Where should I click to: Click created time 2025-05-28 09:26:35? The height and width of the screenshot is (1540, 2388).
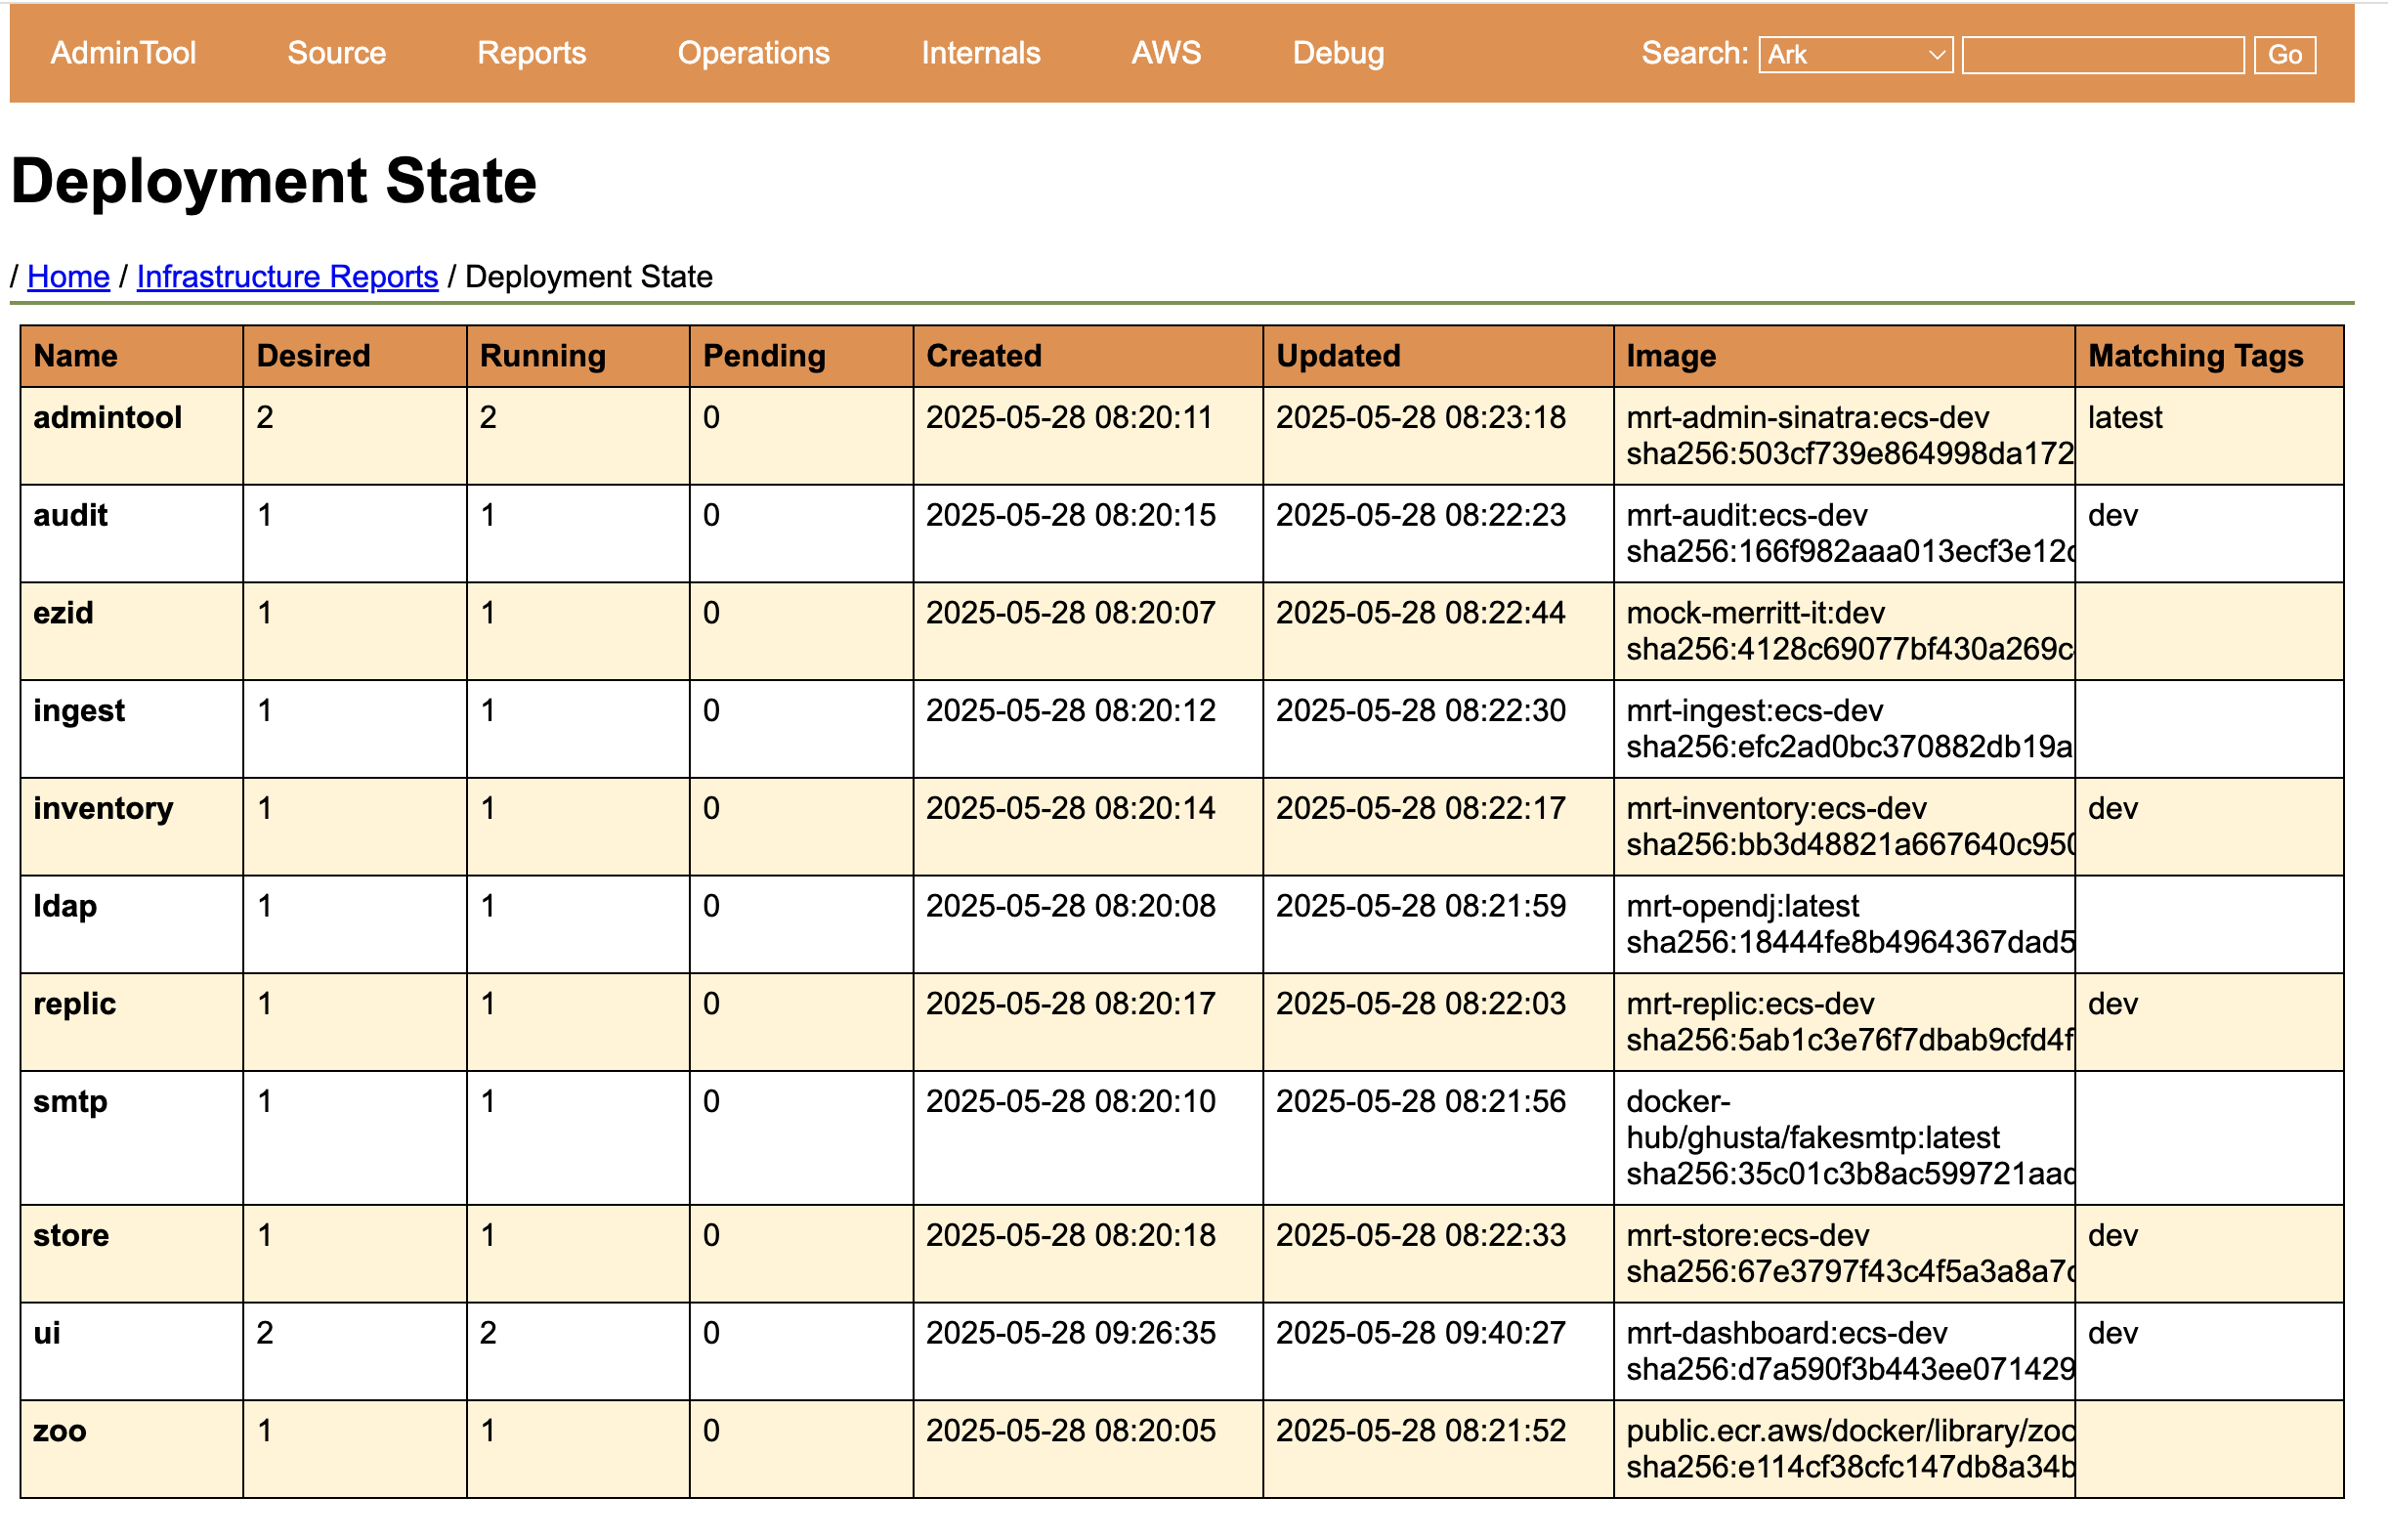coord(1070,1333)
